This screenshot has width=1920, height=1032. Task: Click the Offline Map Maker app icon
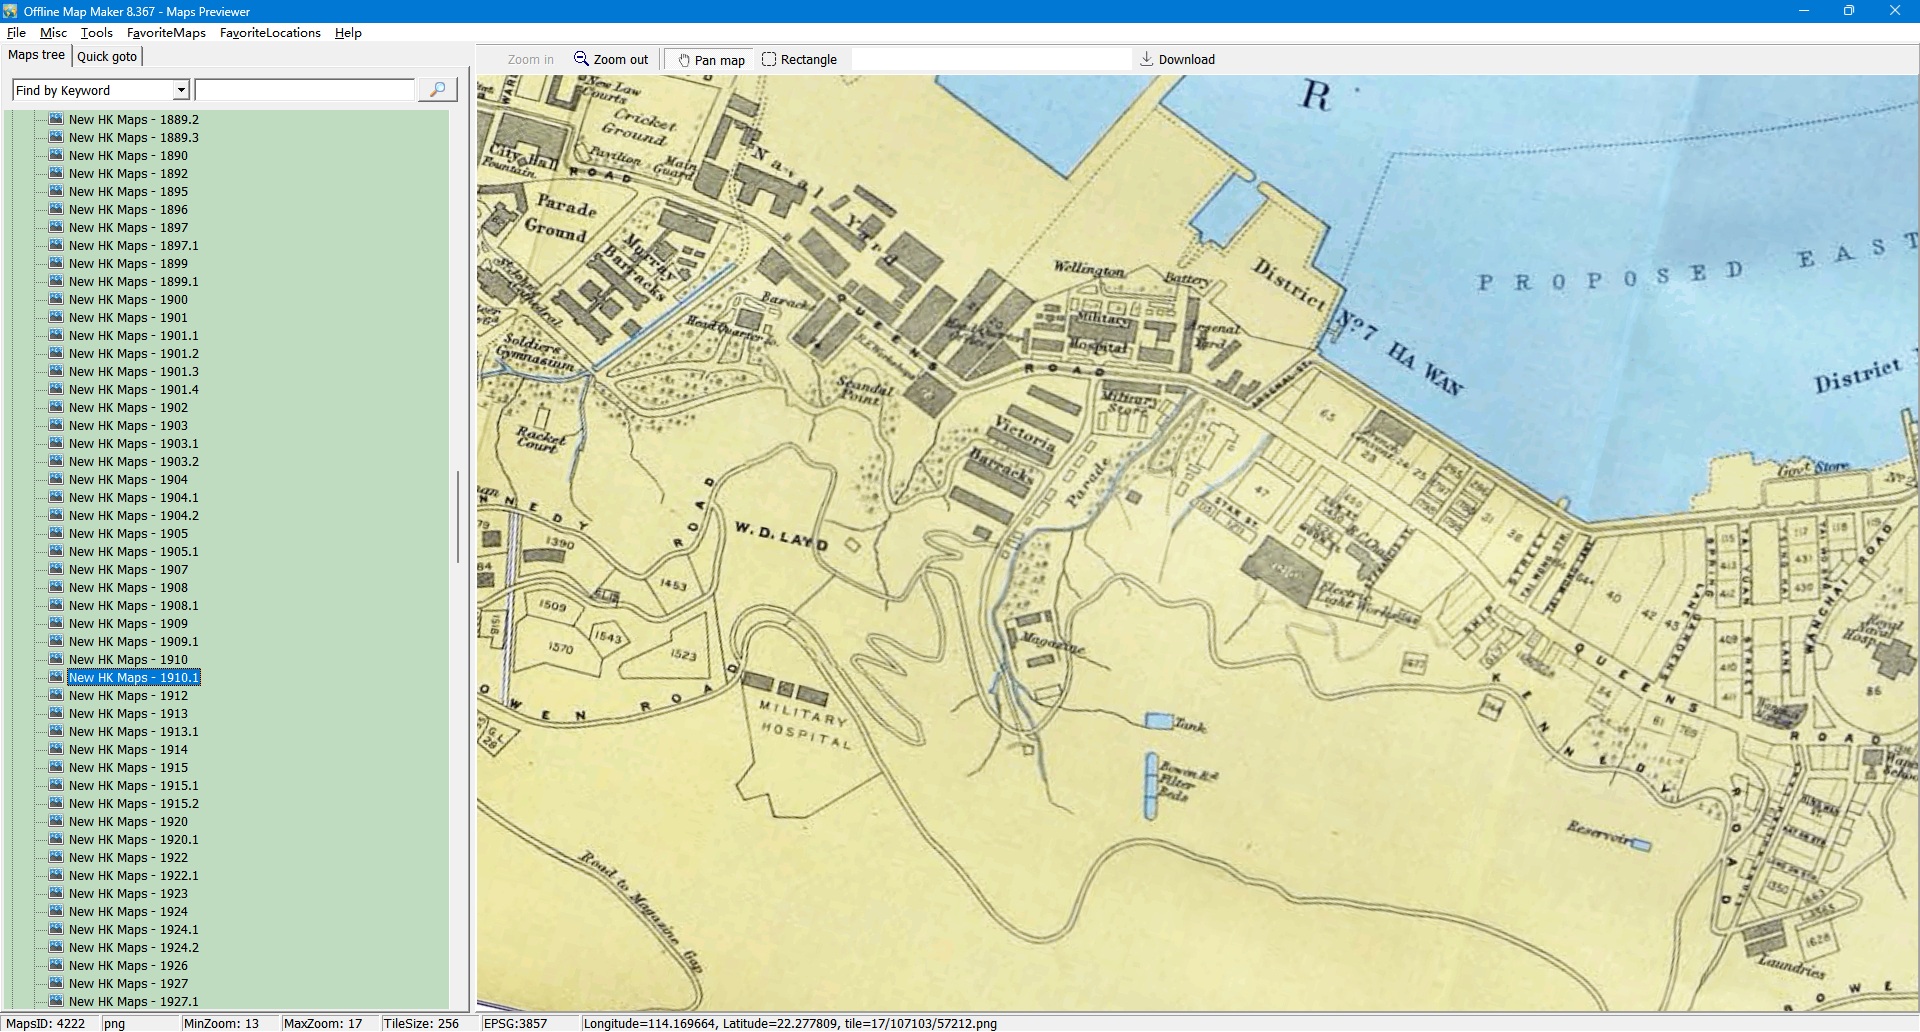[x=10, y=11]
